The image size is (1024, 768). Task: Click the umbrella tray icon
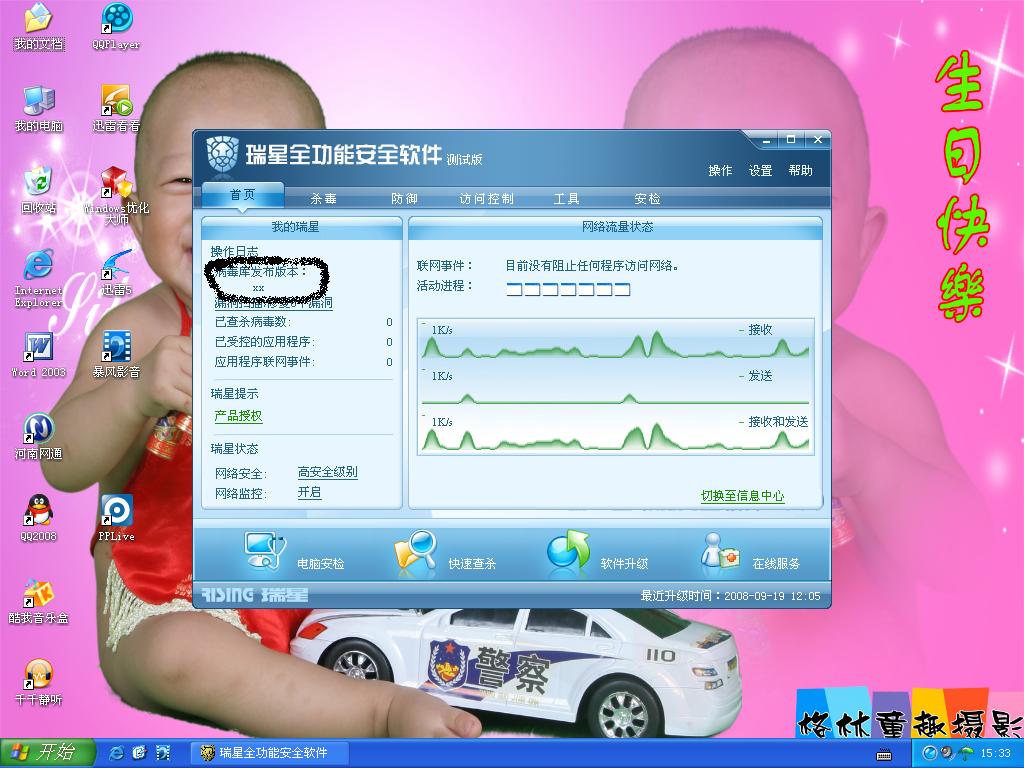pos(967,753)
